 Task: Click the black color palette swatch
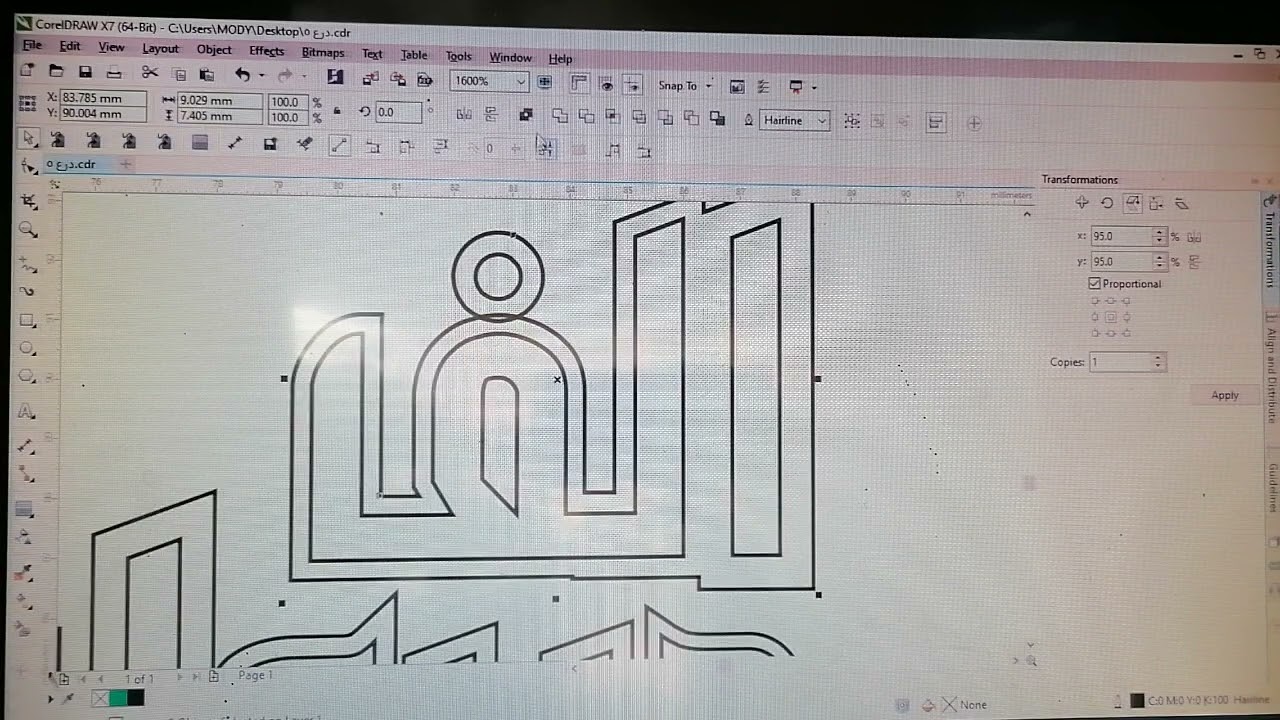[135, 698]
